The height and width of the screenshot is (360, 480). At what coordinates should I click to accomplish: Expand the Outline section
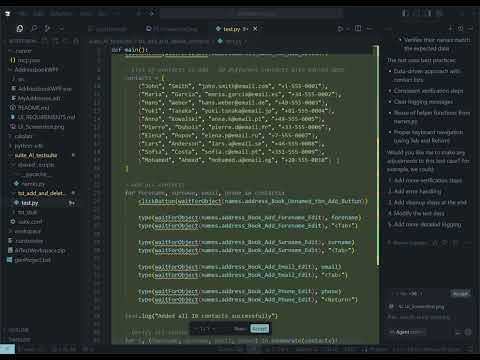pyautogui.click(x=18, y=330)
